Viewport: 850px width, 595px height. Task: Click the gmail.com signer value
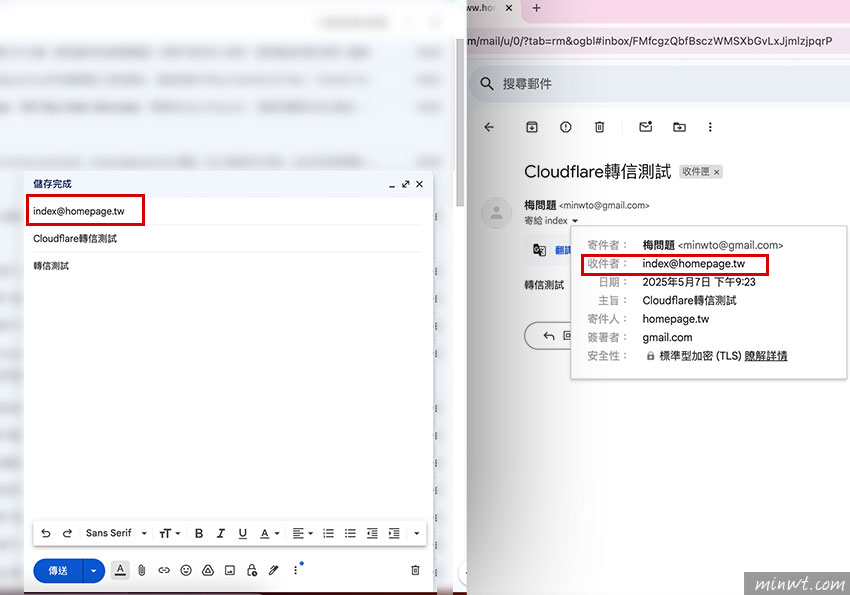pyautogui.click(x=667, y=338)
